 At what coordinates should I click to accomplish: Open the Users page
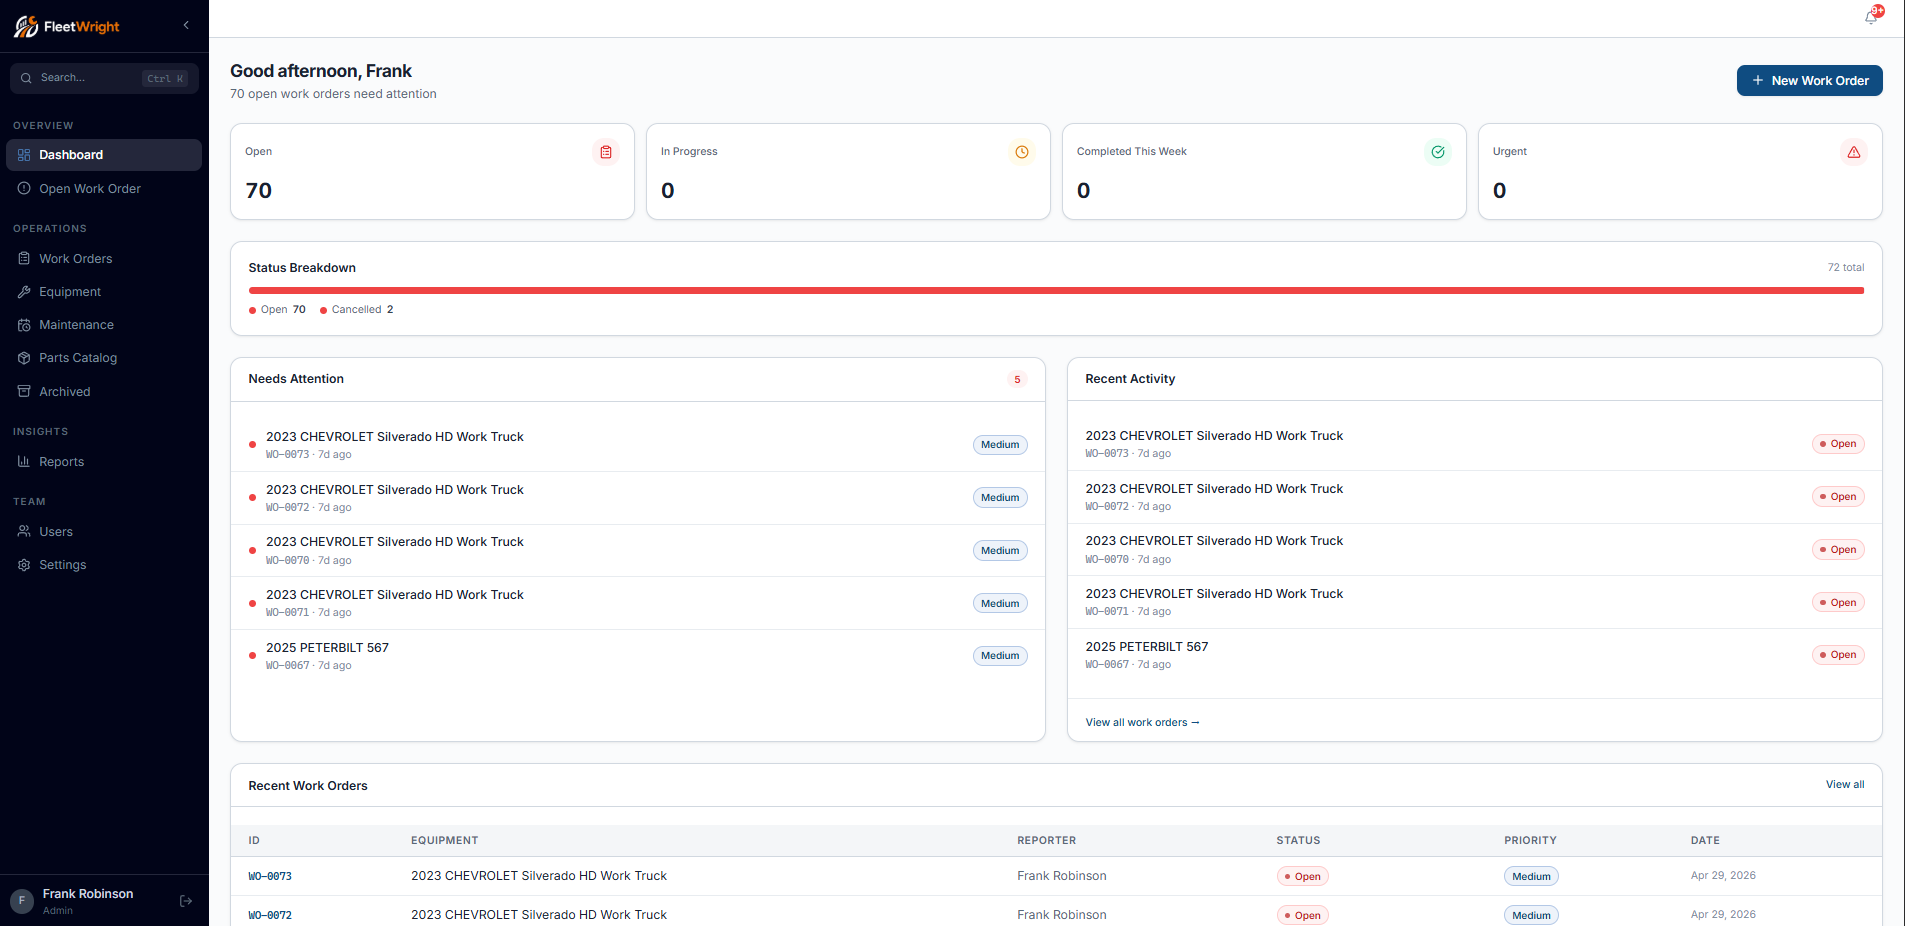coord(104,532)
